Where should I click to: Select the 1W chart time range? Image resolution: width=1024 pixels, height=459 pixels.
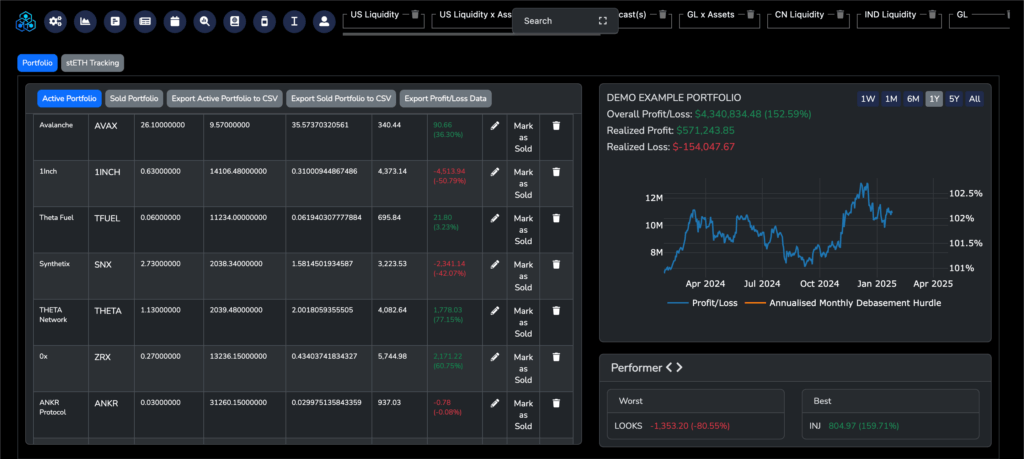coord(867,98)
